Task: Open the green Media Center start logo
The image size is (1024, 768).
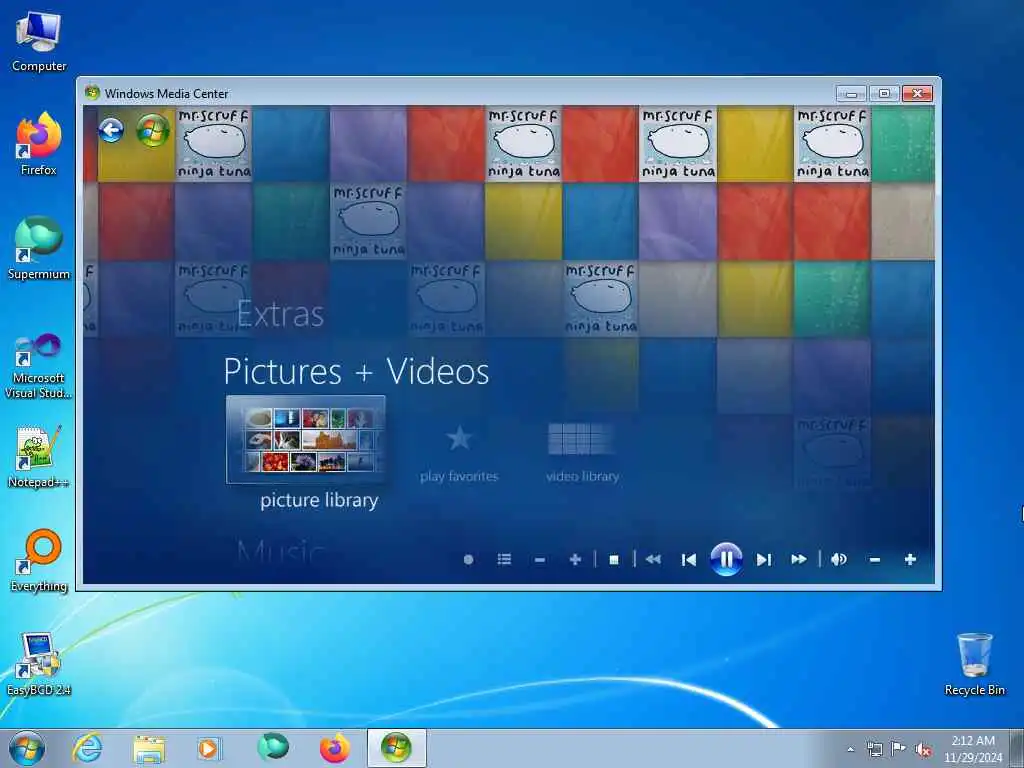Action: pyautogui.click(x=153, y=130)
